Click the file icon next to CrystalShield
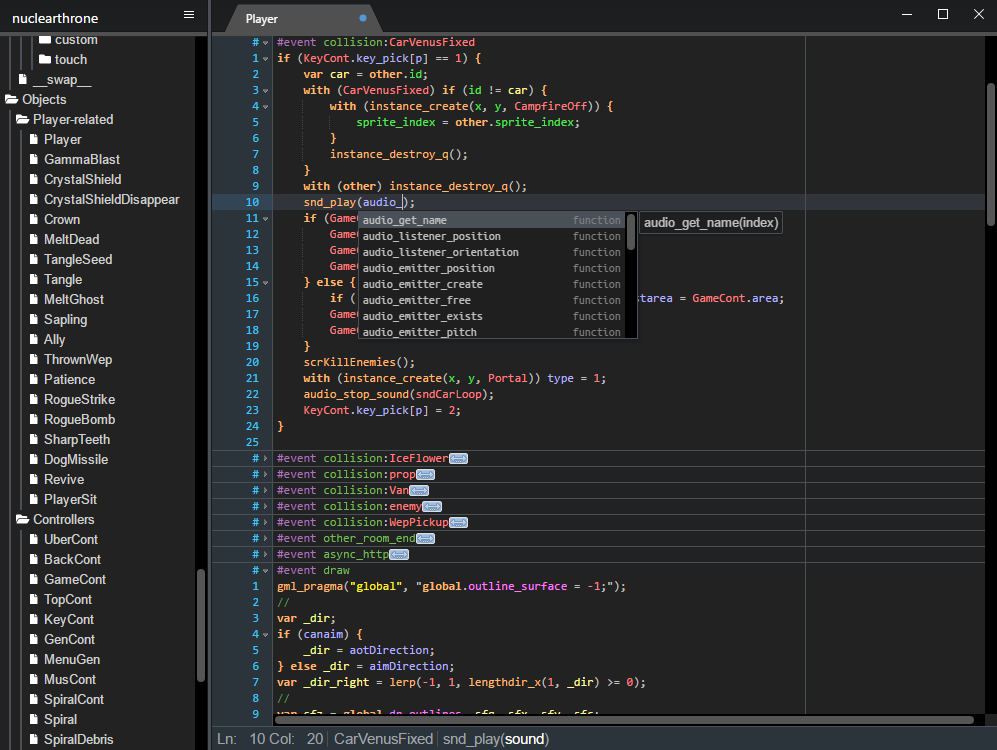This screenshot has width=997, height=750. pos(34,179)
